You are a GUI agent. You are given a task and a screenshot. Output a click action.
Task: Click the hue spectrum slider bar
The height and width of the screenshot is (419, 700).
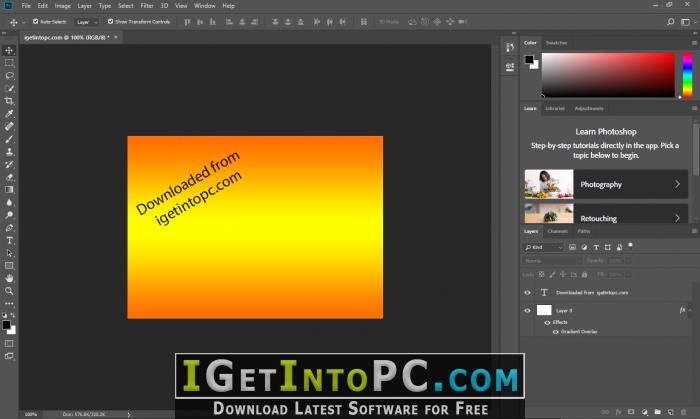[x=688, y=75]
